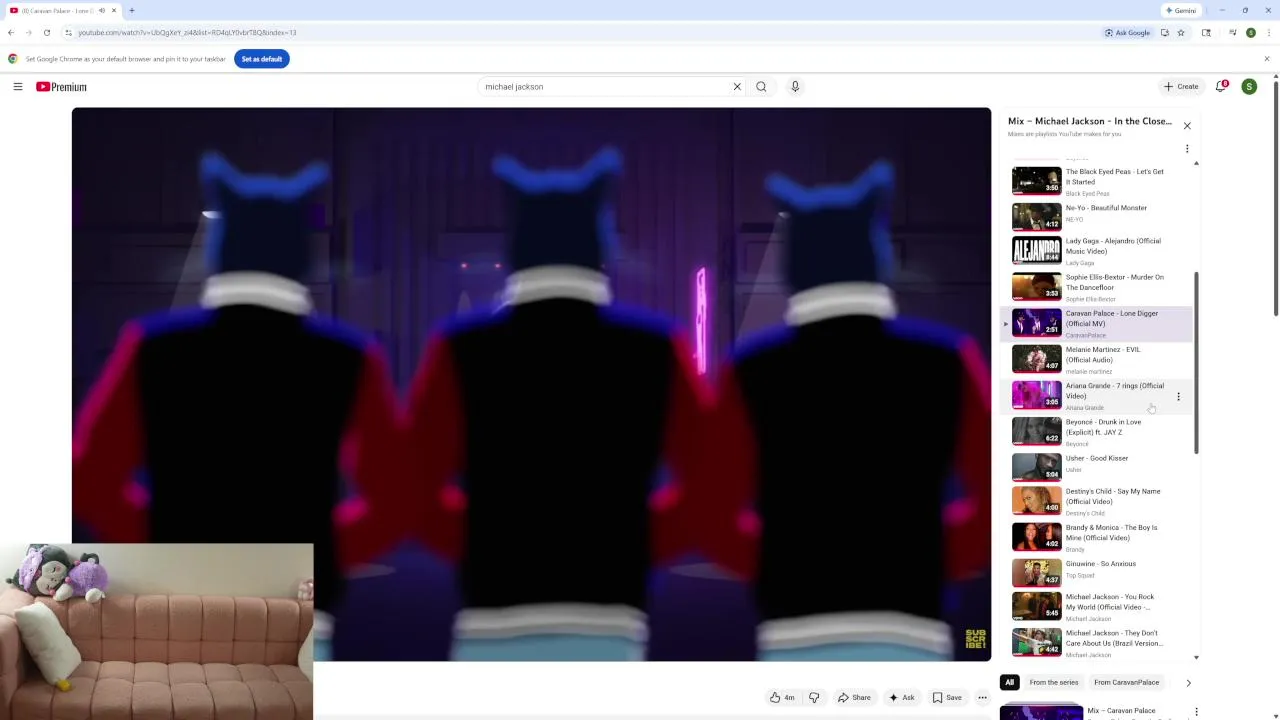Select the All filter chip
The width and height of the screenshot is (1280, 720).
point(1009,683)
